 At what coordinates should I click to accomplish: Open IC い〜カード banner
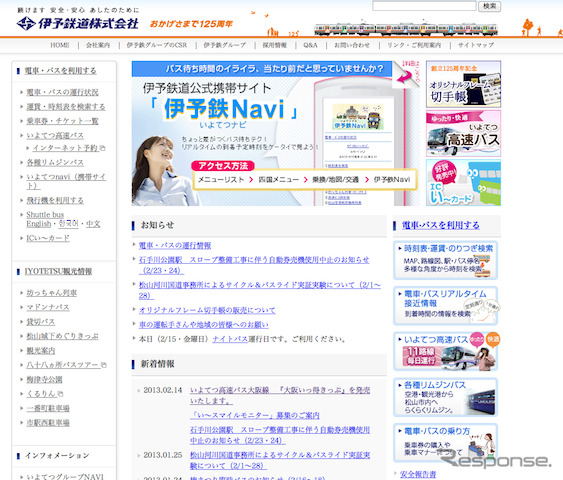point(463,182)
